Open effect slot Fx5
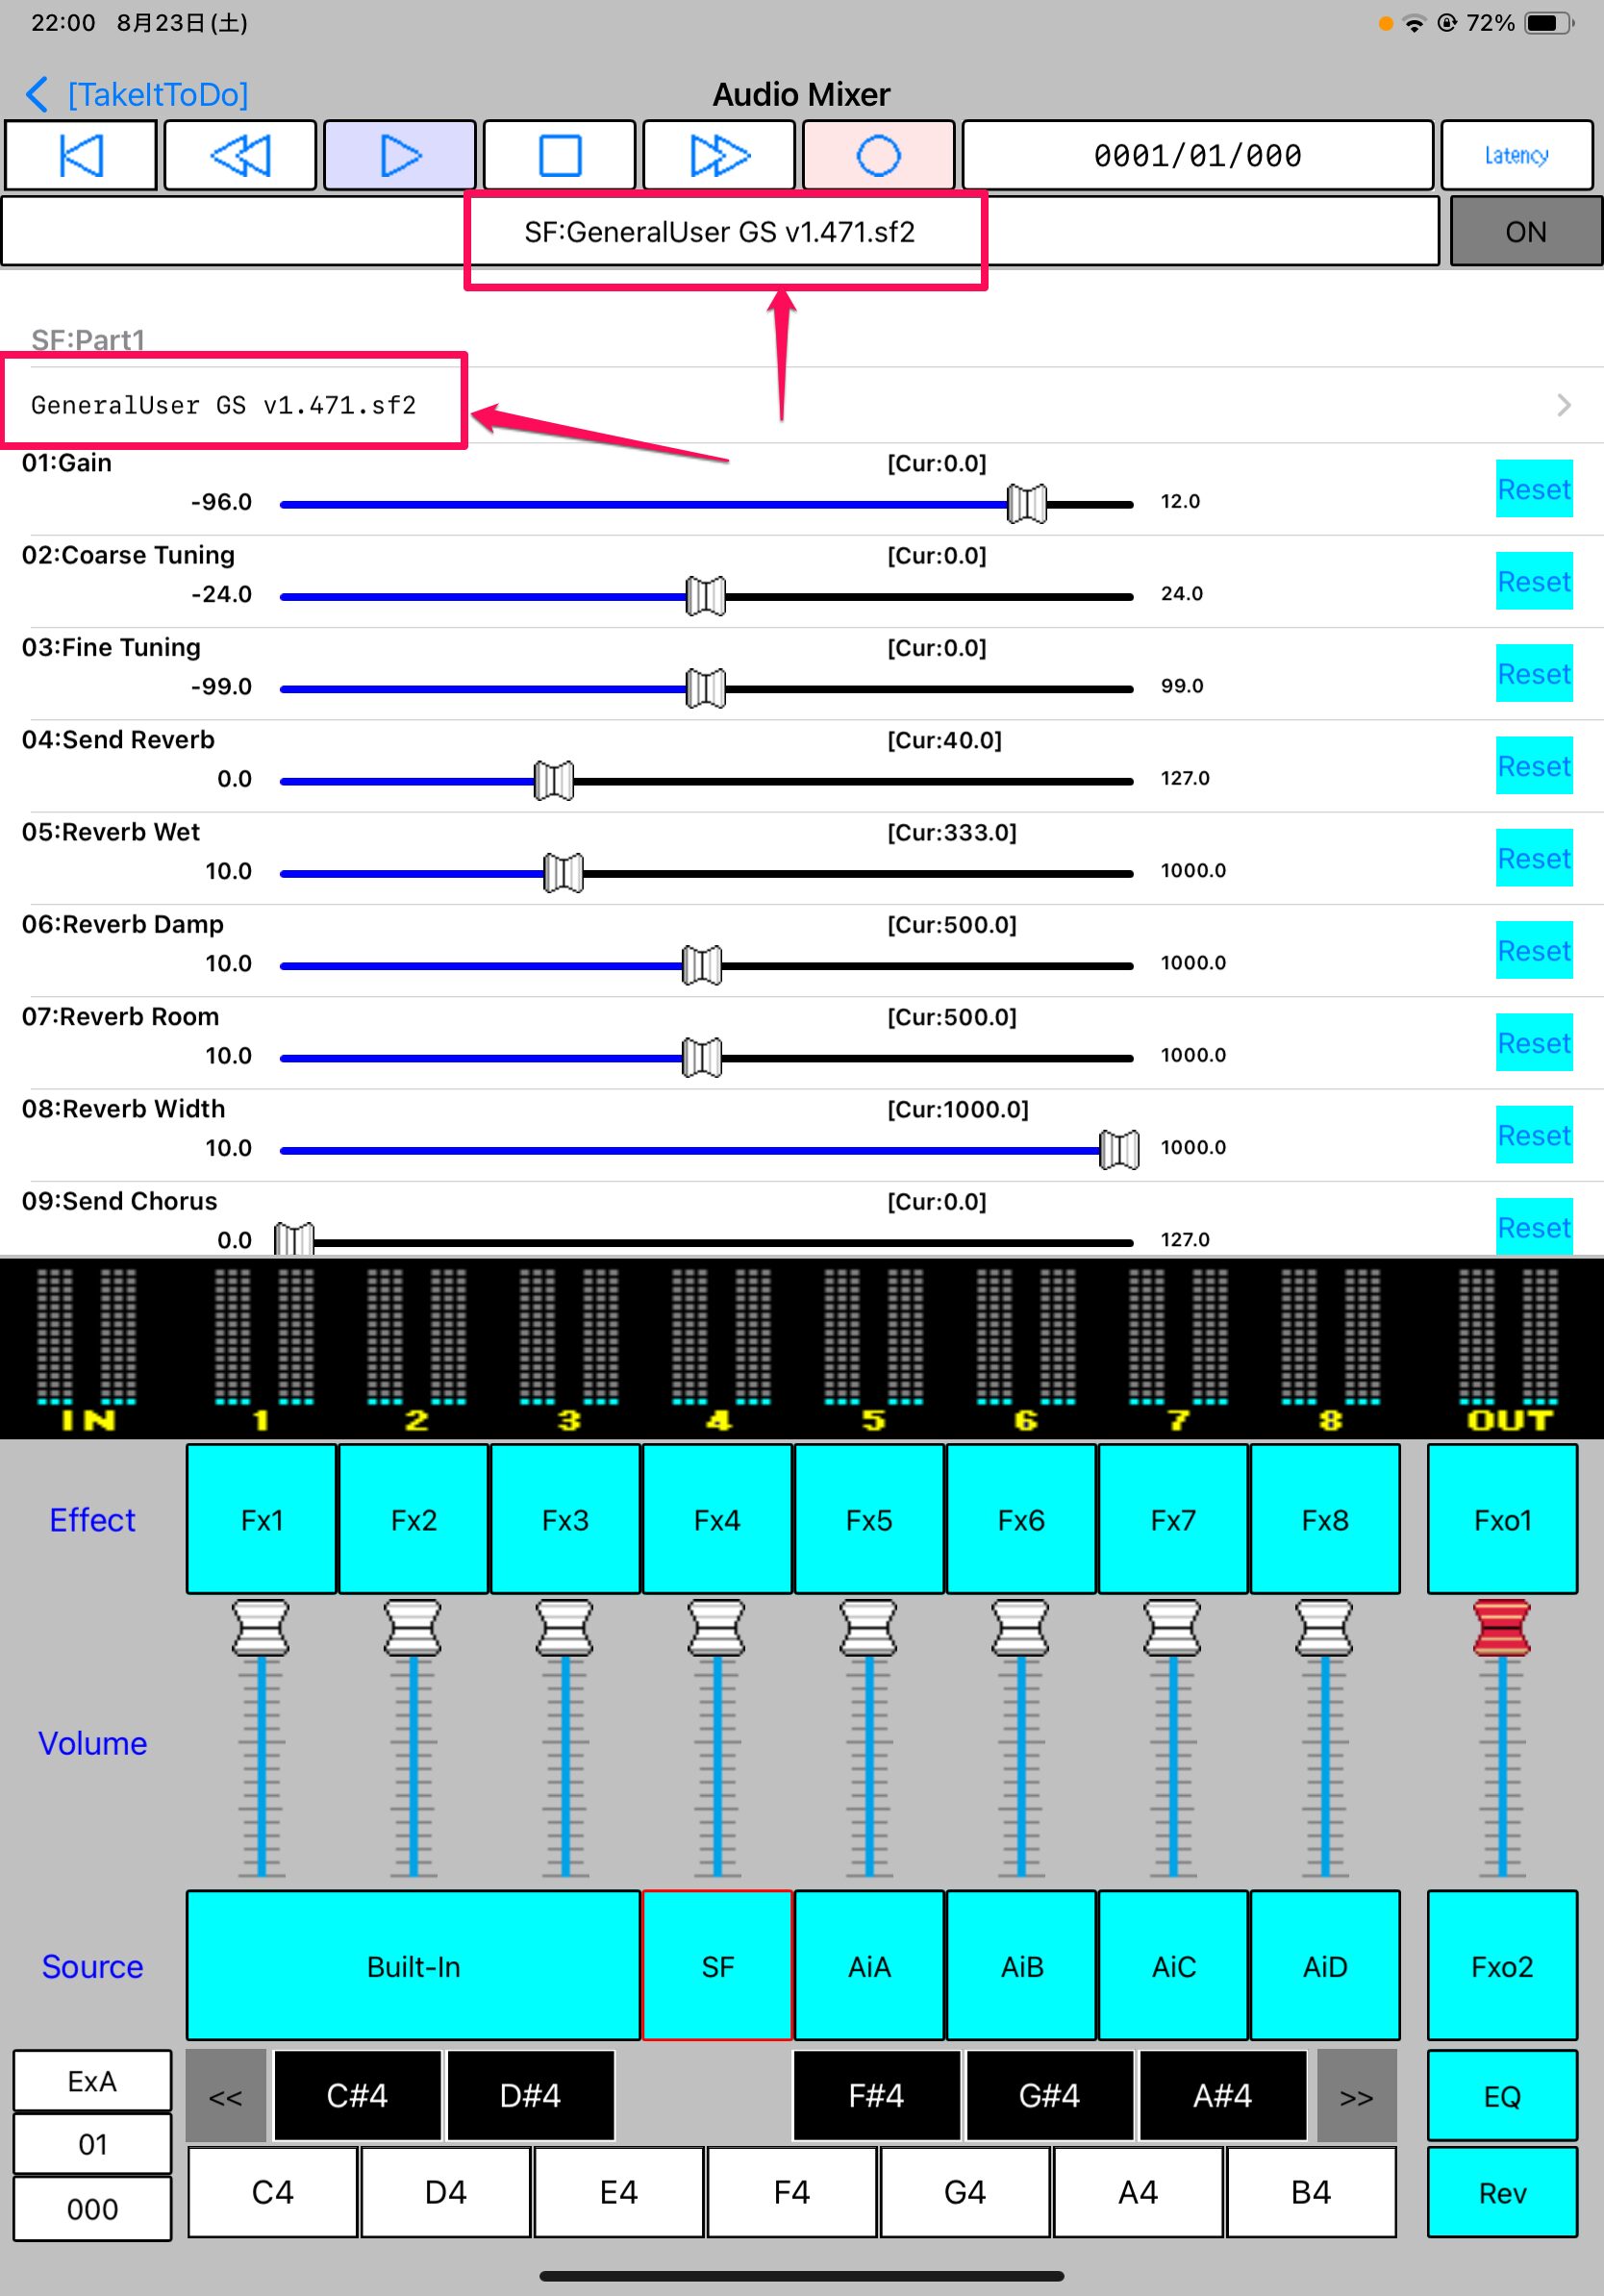The width and height of the screenshot is (1604, 2296). pos(869,1519)
